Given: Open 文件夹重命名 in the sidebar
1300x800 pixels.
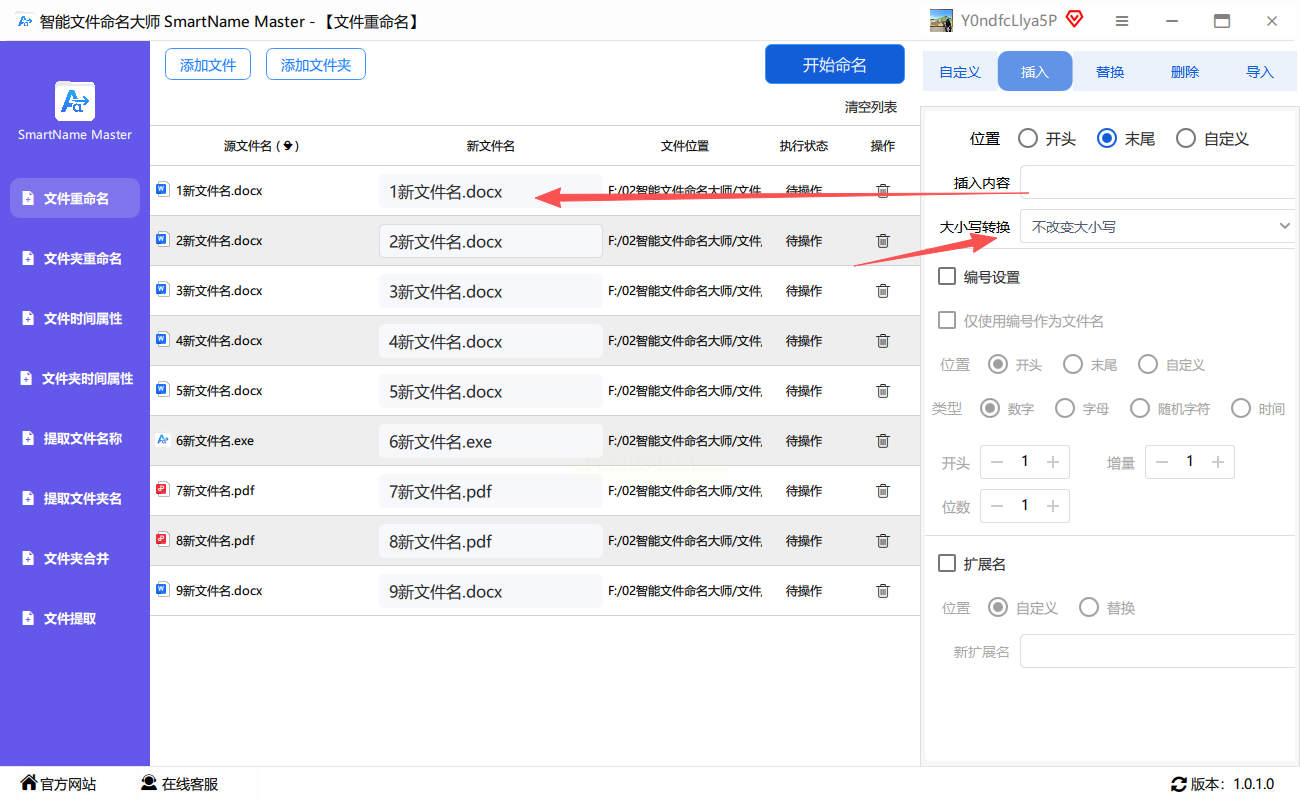Looking at the screenshot, I should (x=80, y=259).
